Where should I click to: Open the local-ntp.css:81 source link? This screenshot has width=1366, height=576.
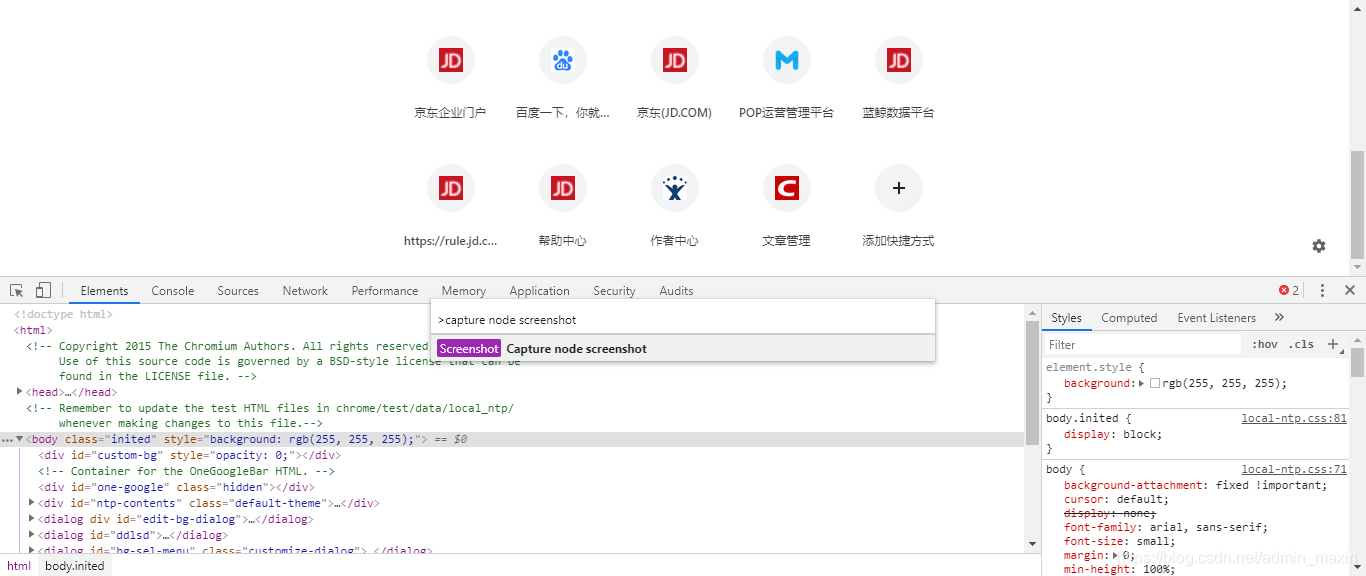(x=1294, y=418)
